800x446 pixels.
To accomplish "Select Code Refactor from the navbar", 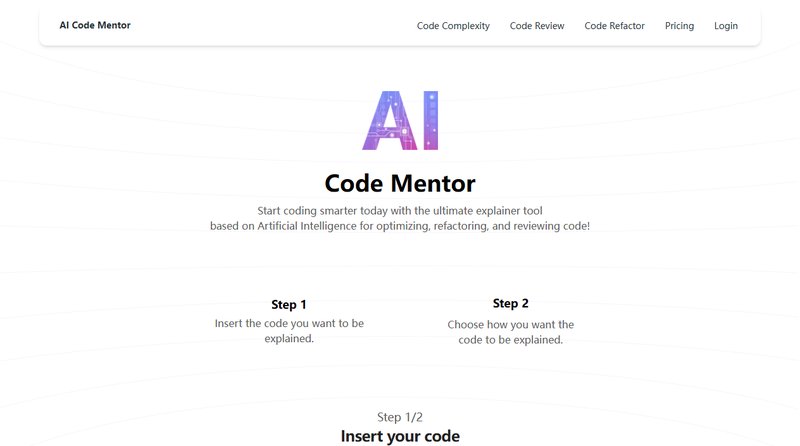I will tap(614, 26).
